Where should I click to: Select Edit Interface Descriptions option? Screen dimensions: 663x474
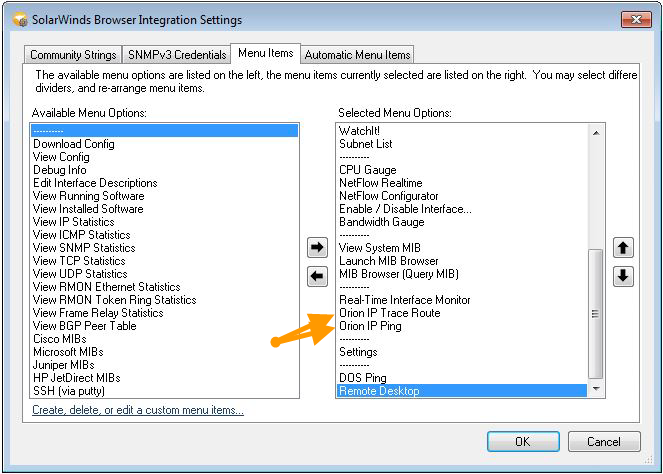coord(165,183)
